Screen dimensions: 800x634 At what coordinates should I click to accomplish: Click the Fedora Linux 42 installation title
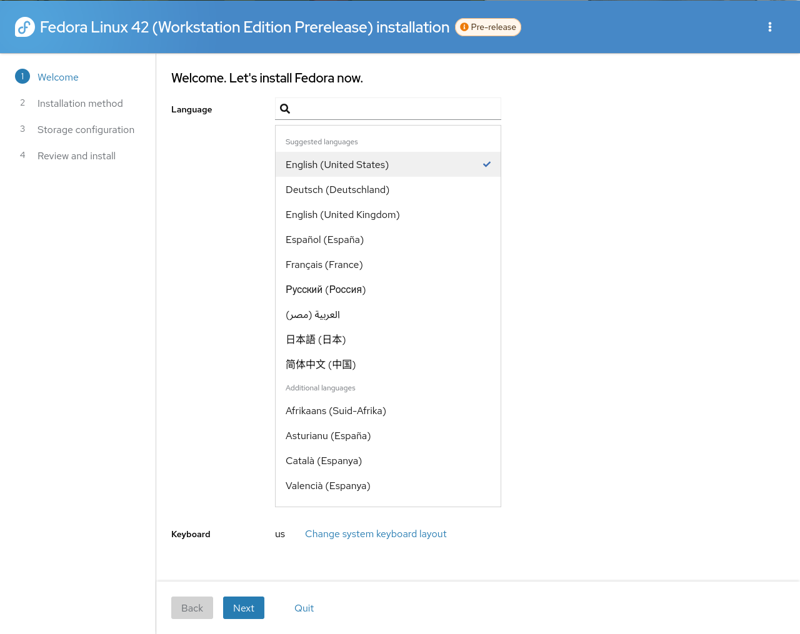(x=244, y=27)
